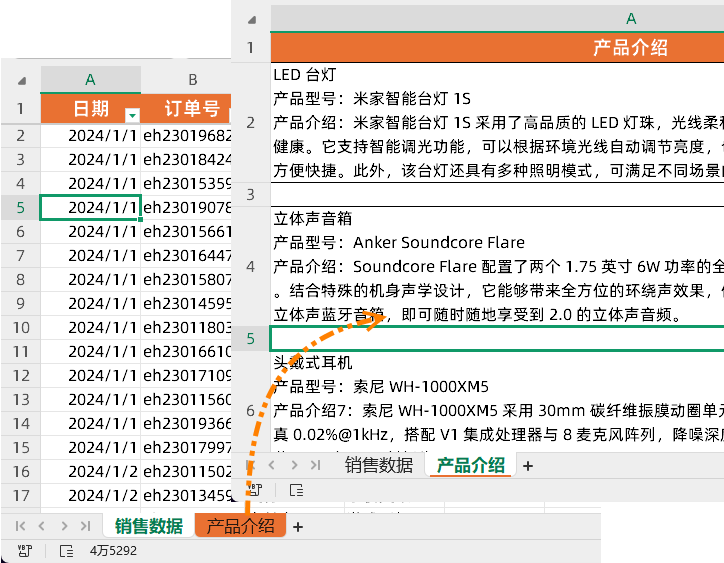Viewport: 724px width, 563px height.
Task: Click the 头戴式耳机 description cell
Action: pos(497,402)
